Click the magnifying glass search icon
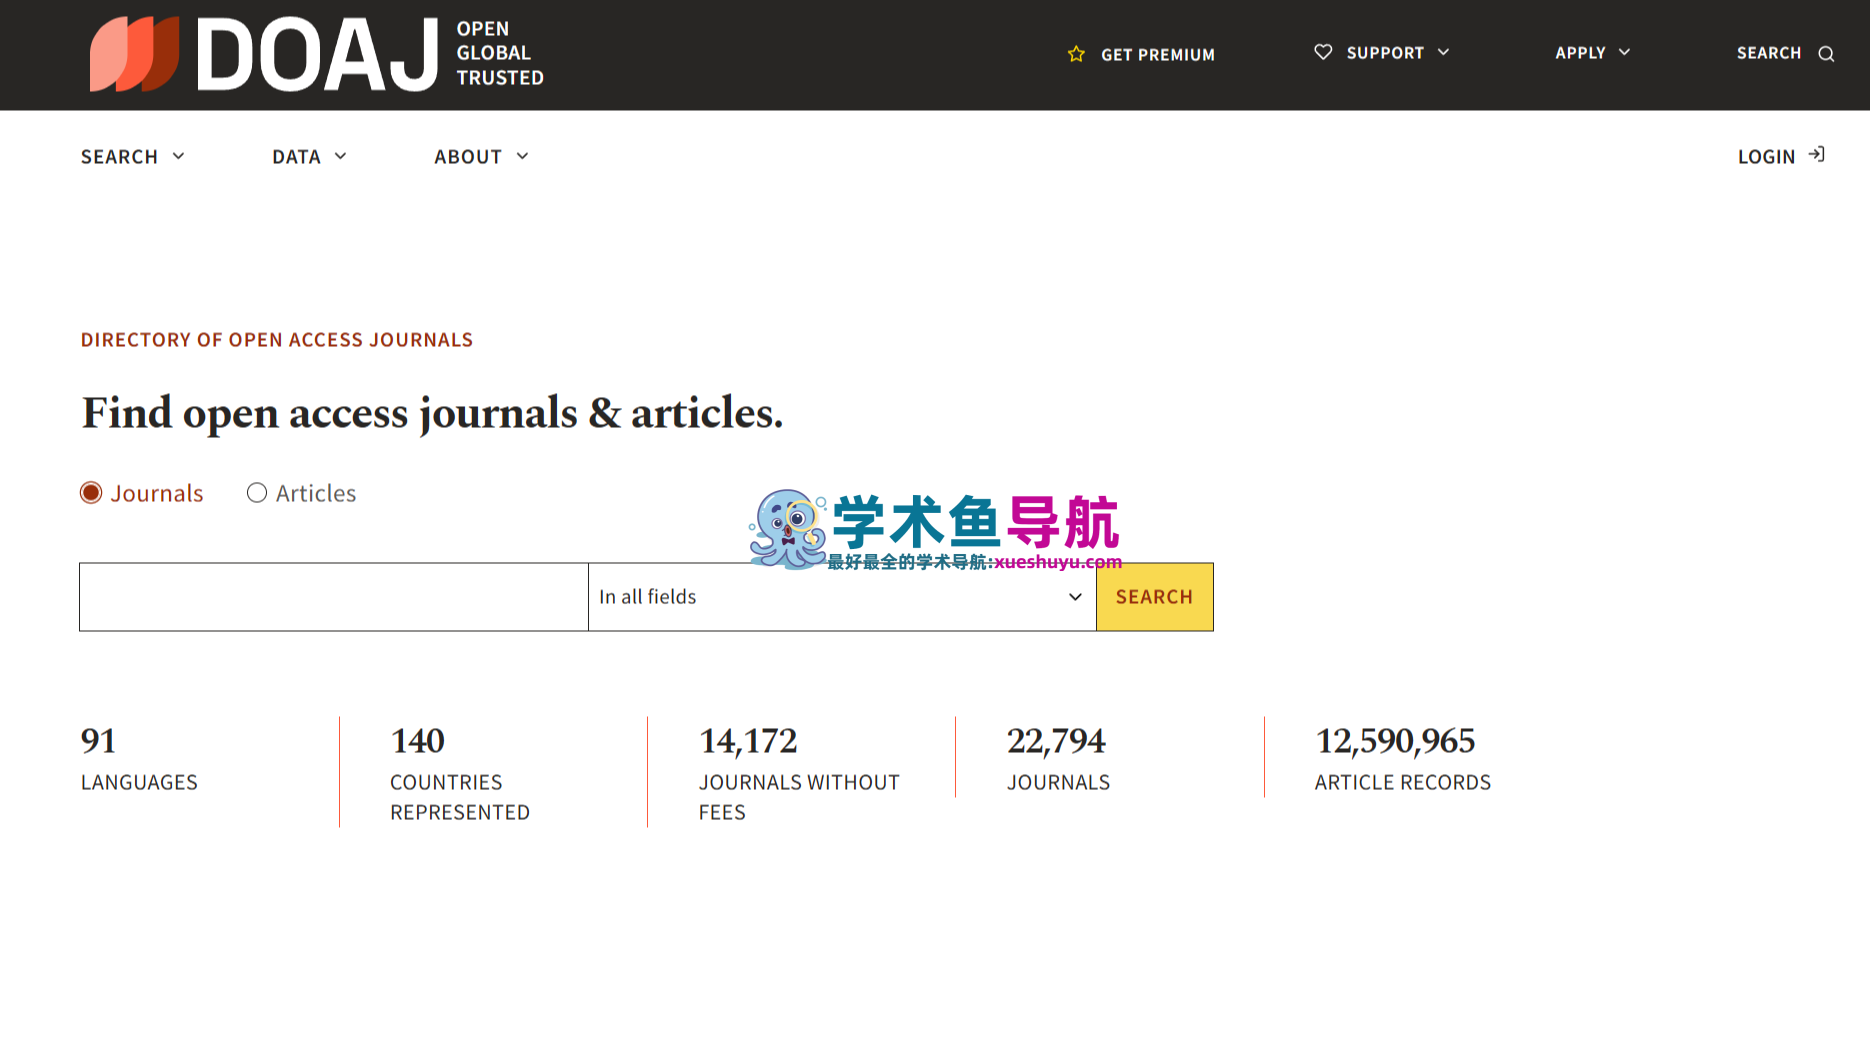The image size is (1870, 1061). tap(1826, 54)
